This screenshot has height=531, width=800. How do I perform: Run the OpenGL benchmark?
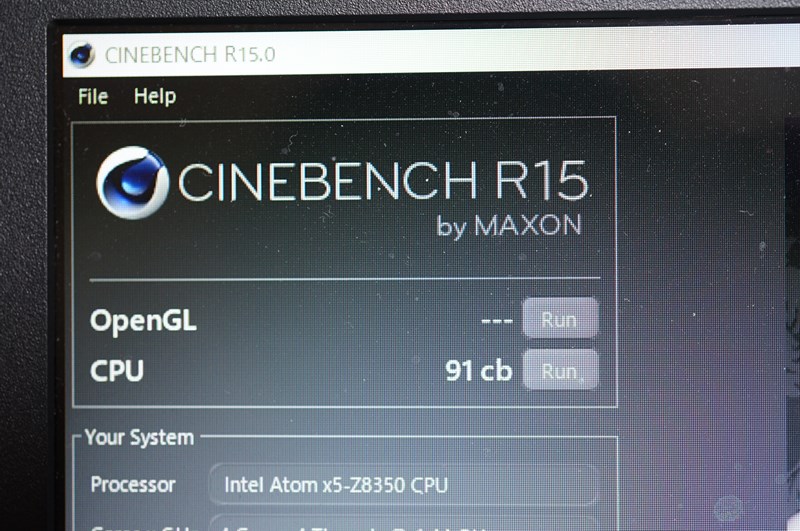tap(560, 319)
